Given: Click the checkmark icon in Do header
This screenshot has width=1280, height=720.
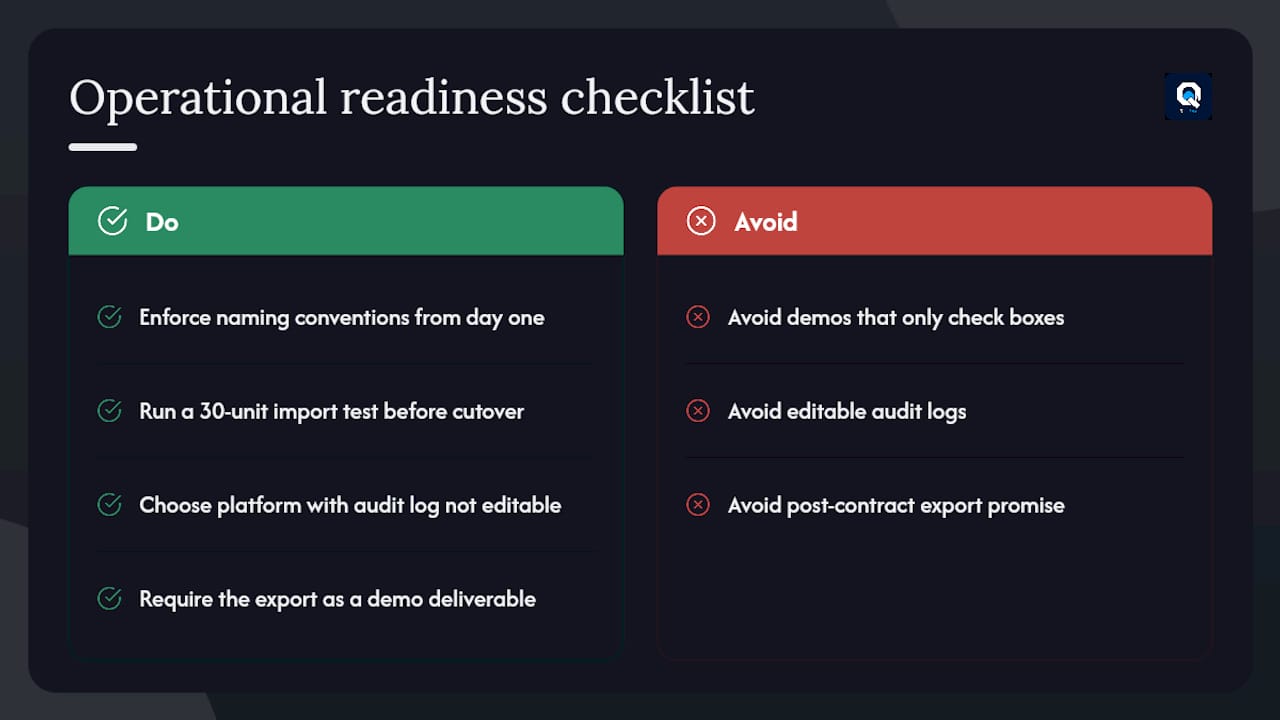Looking at the screenshot, I should point(112,221).
